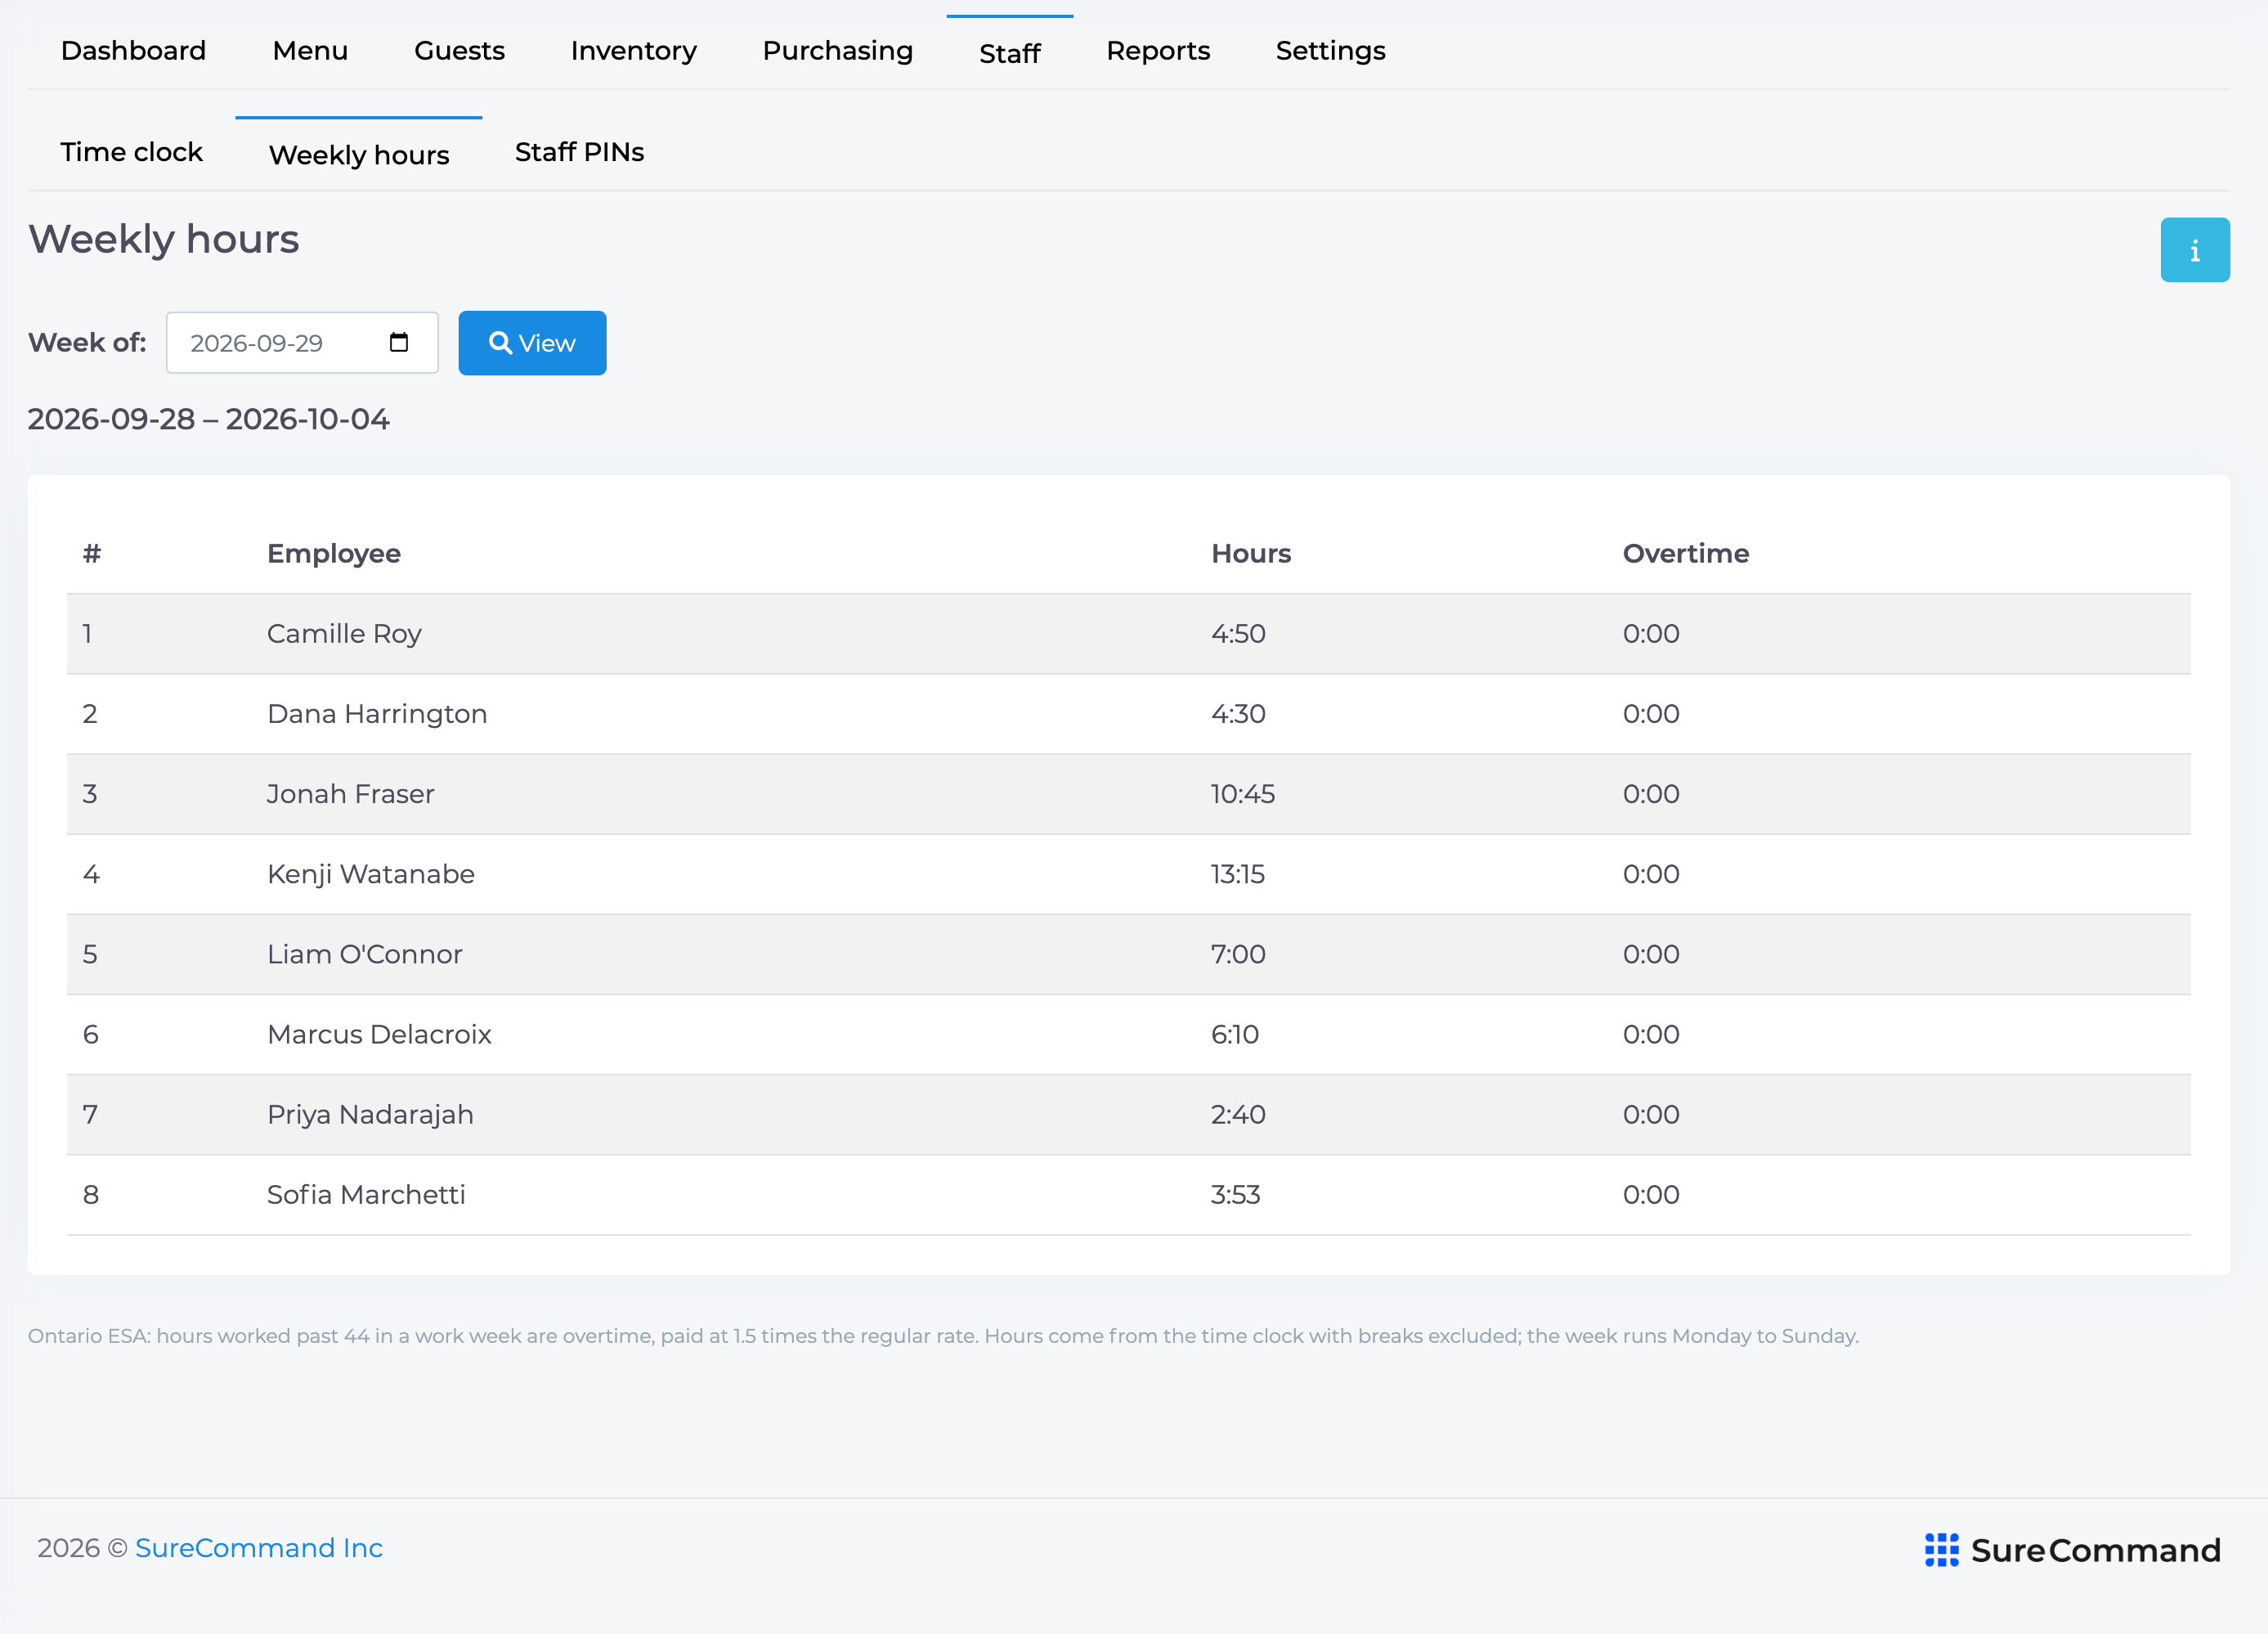This screenshot has height=1634, width=2268.
Task: Click the SureCommand logo in footer
Action: pos(2072,1549)
